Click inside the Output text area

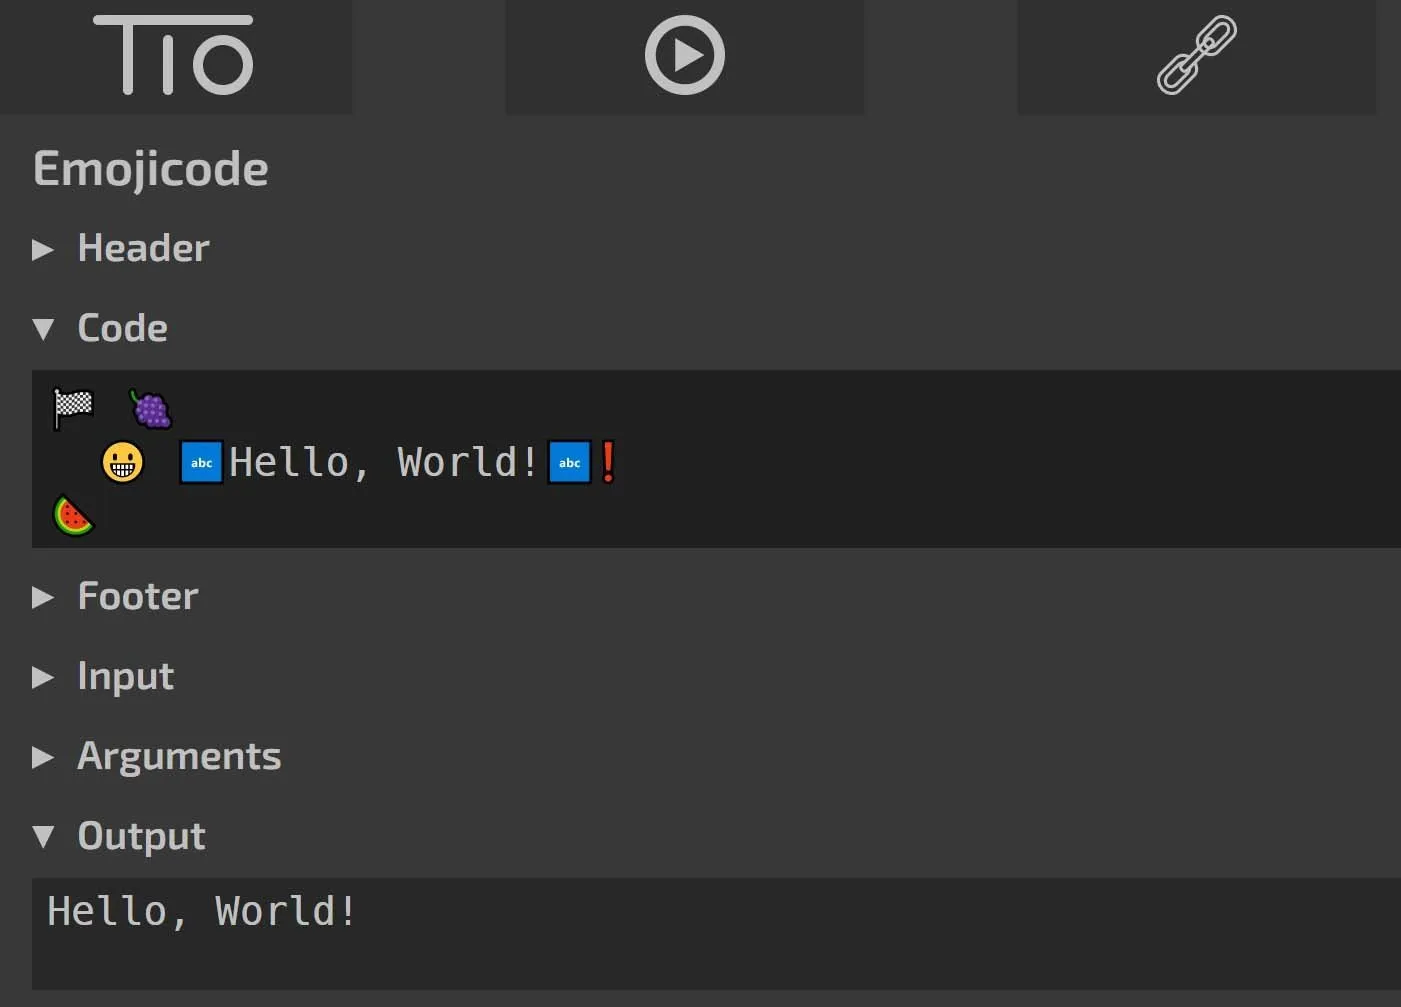click(700, 935)
